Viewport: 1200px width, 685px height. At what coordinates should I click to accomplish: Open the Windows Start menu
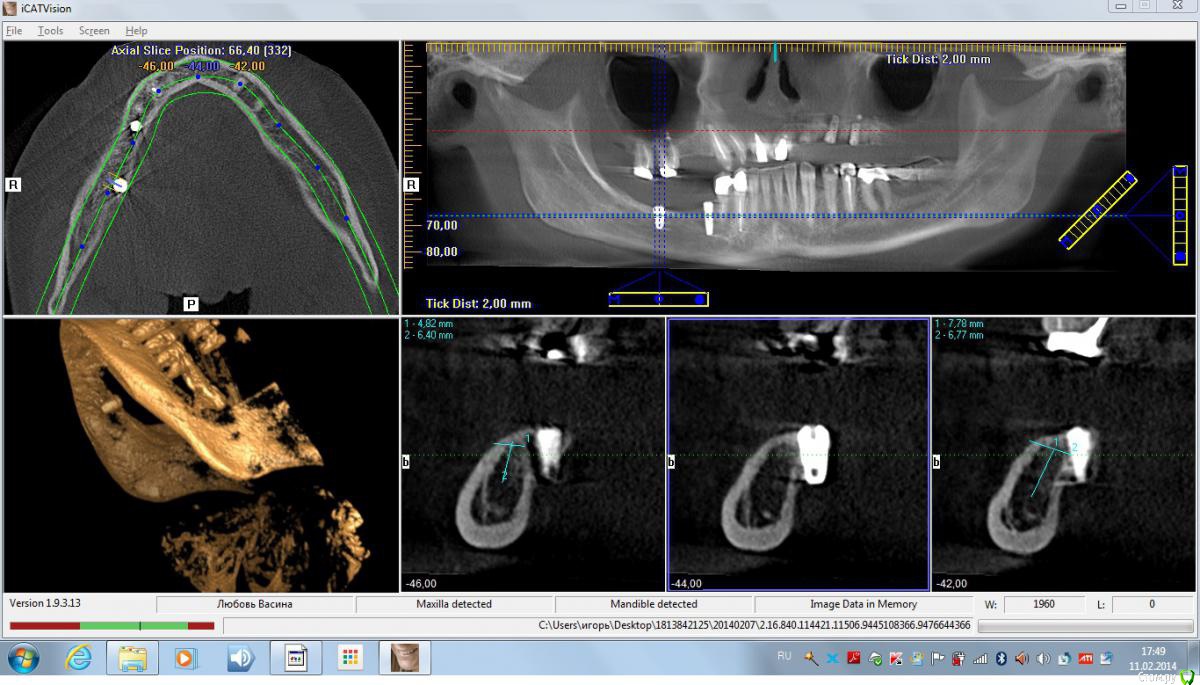point(23,658)
